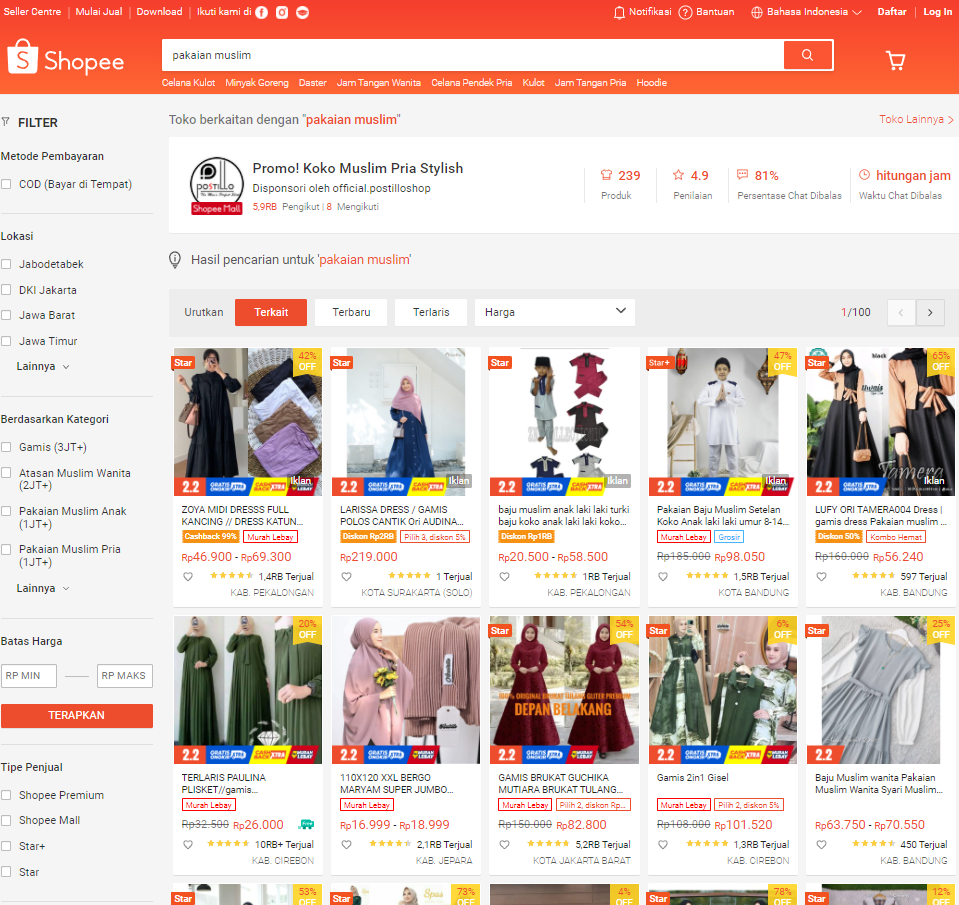Open Shopee's Instagram icon
959x905 pixels.
(282, 13)
